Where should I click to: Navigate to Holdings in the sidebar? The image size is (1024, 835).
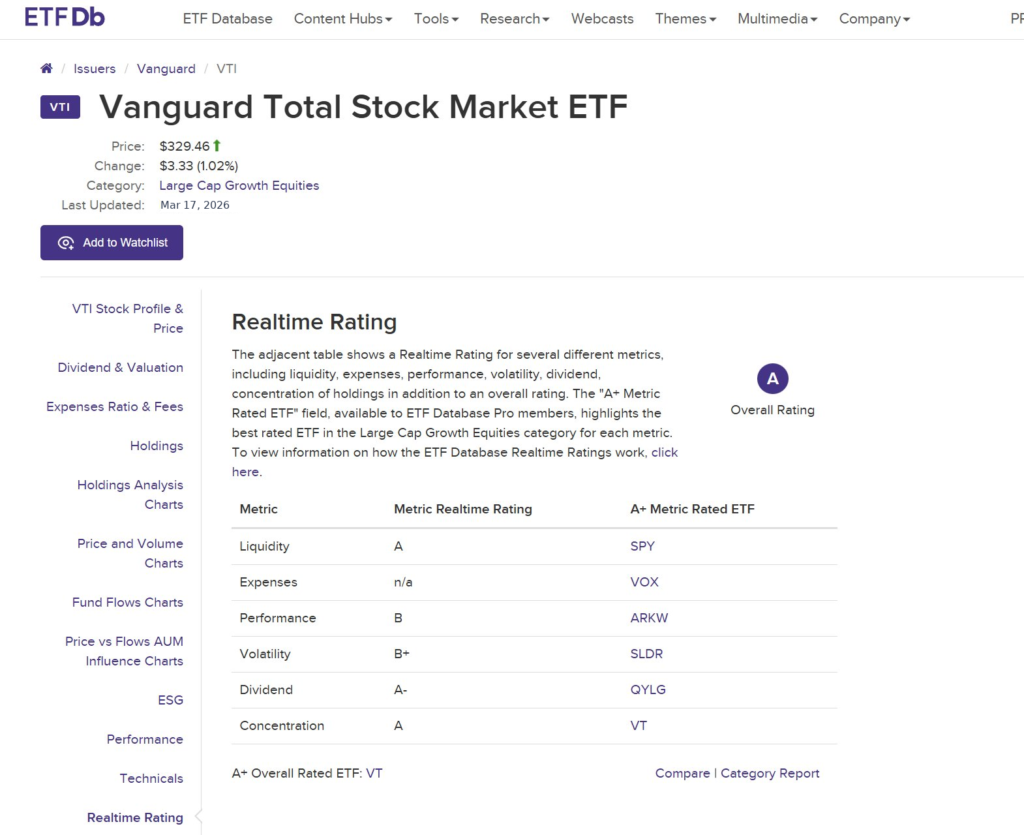pos(157,446)
